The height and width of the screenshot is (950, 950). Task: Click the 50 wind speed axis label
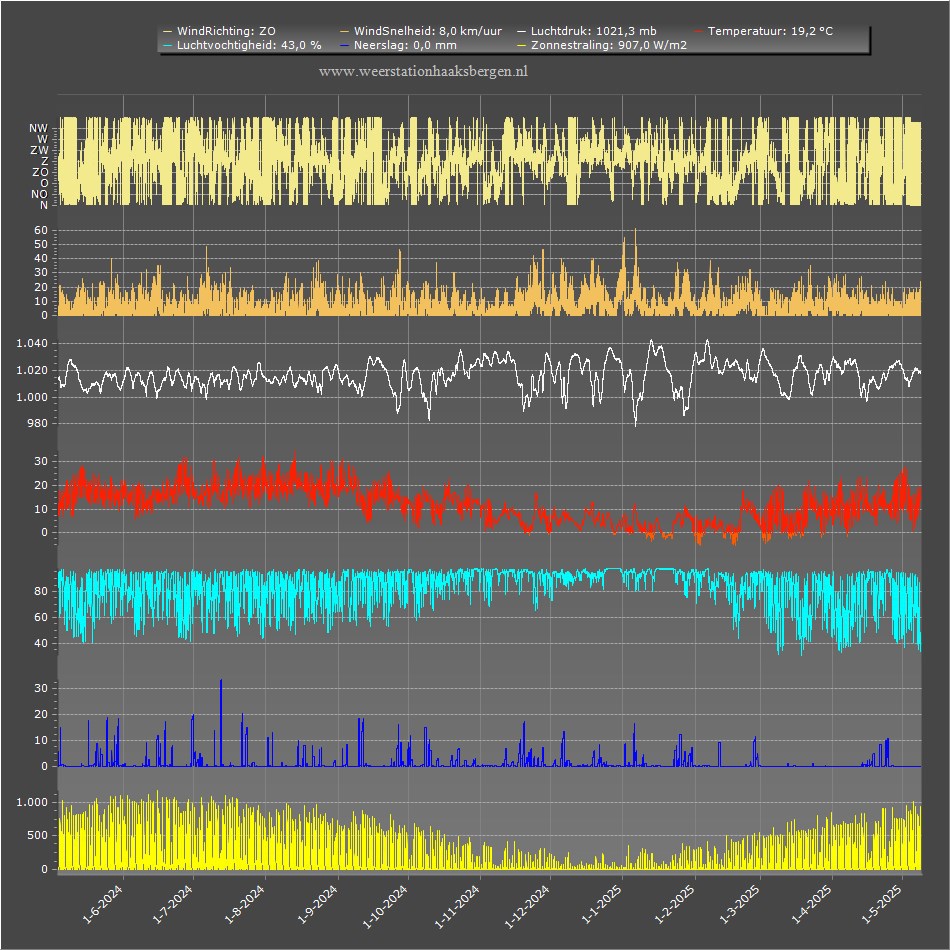(x=41, y=244)
